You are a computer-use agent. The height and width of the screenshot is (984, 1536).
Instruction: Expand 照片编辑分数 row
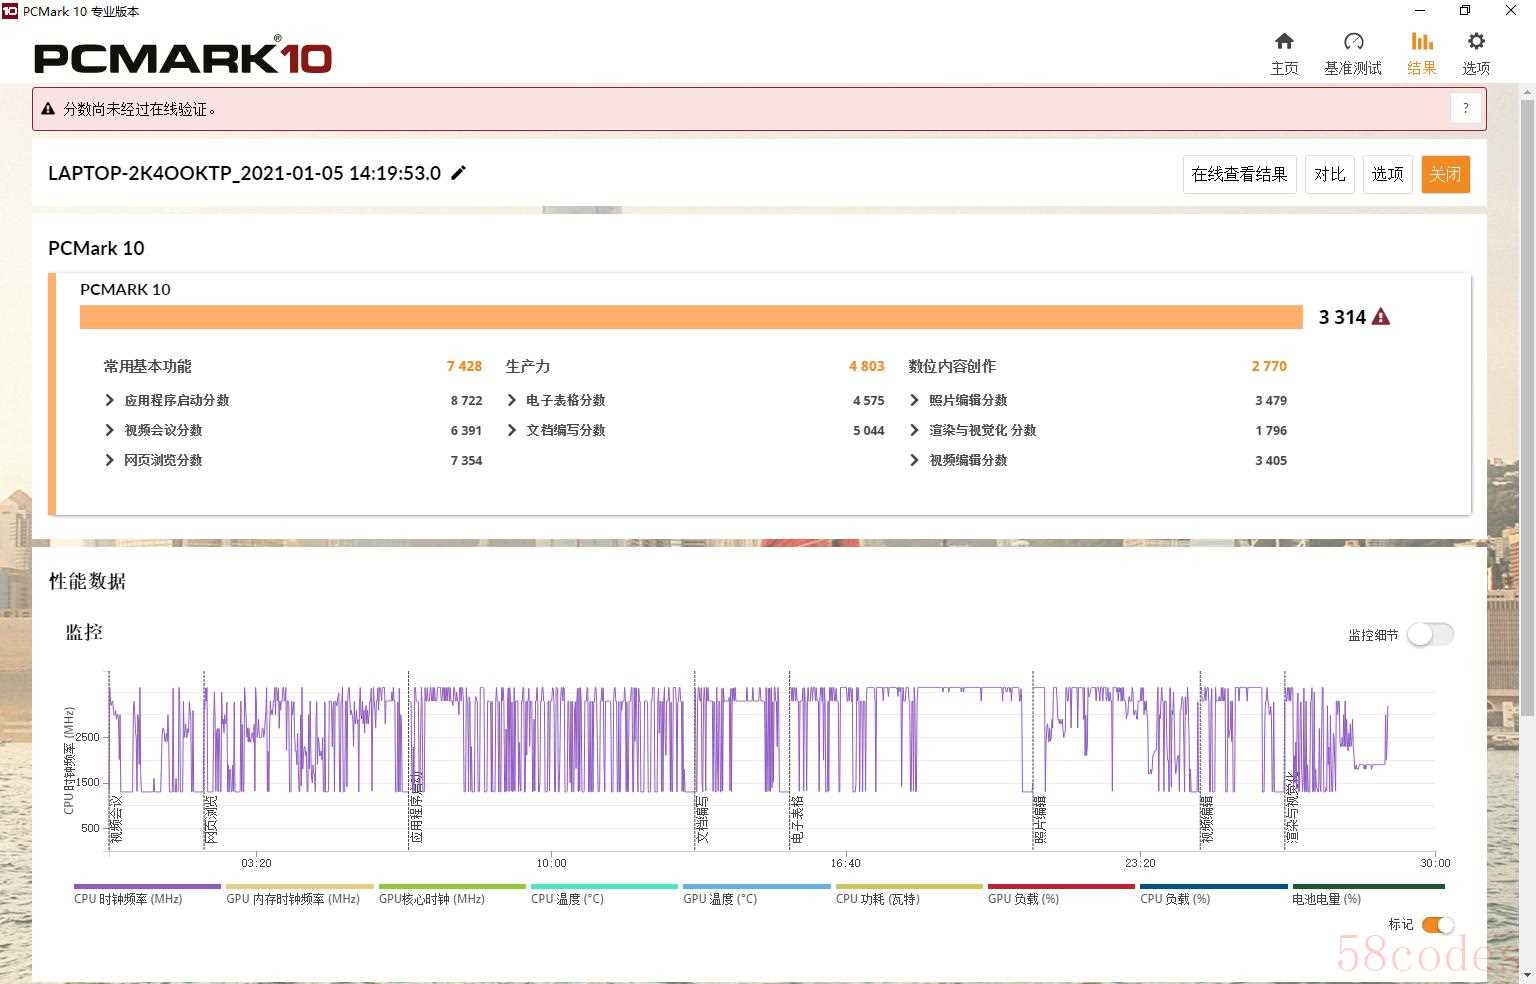pos(914,400)
